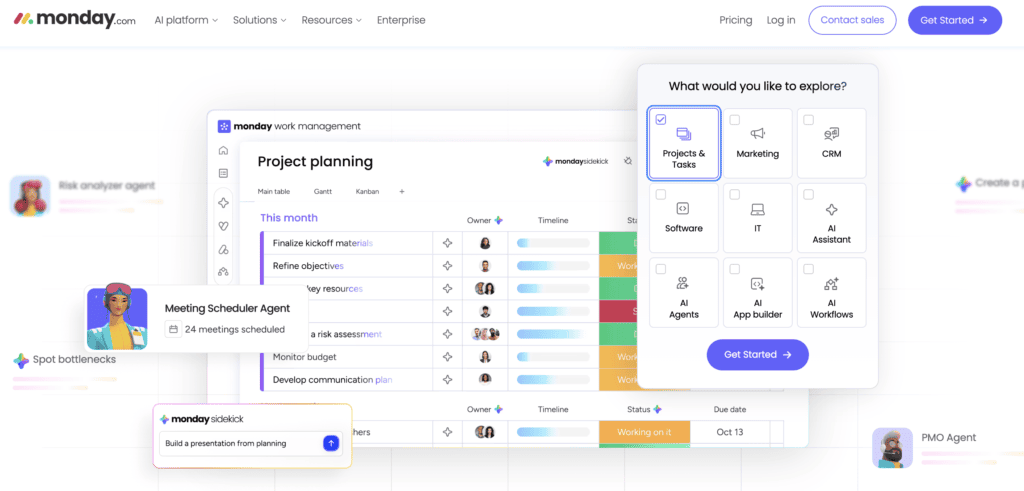The image size is (1024, 491).
Task: Check the AI Workflows checkbox
Action: pos(808,269)
